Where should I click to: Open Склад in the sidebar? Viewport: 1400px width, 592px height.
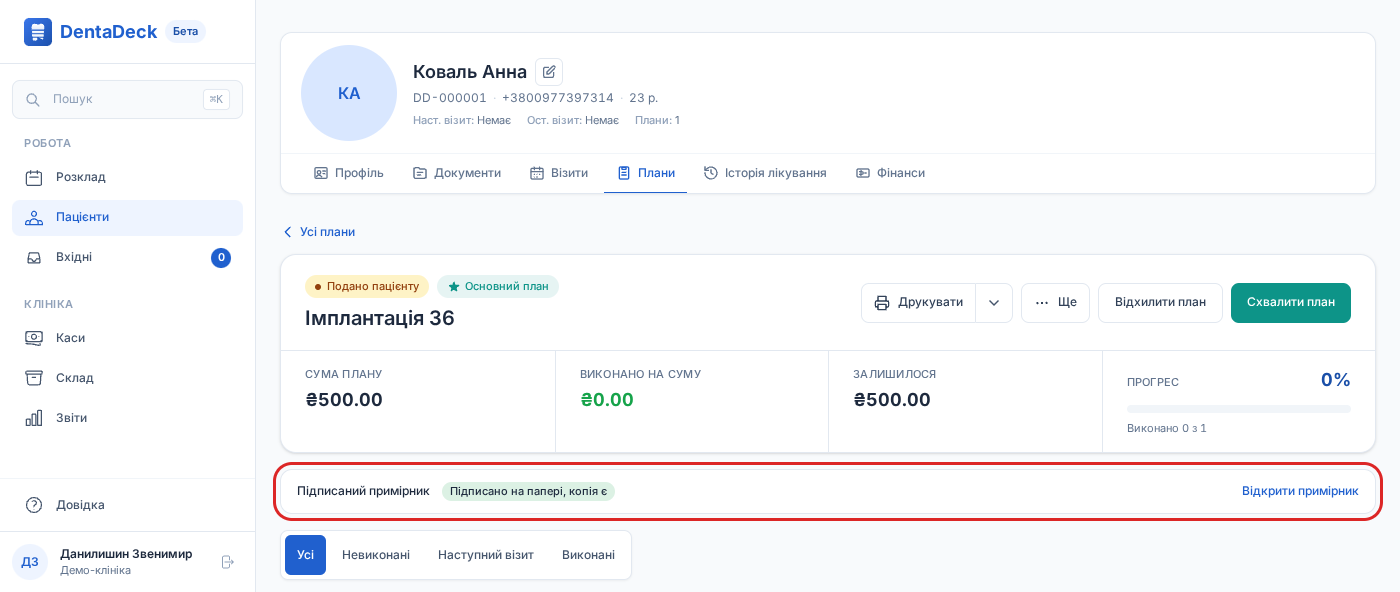[127, 378]
